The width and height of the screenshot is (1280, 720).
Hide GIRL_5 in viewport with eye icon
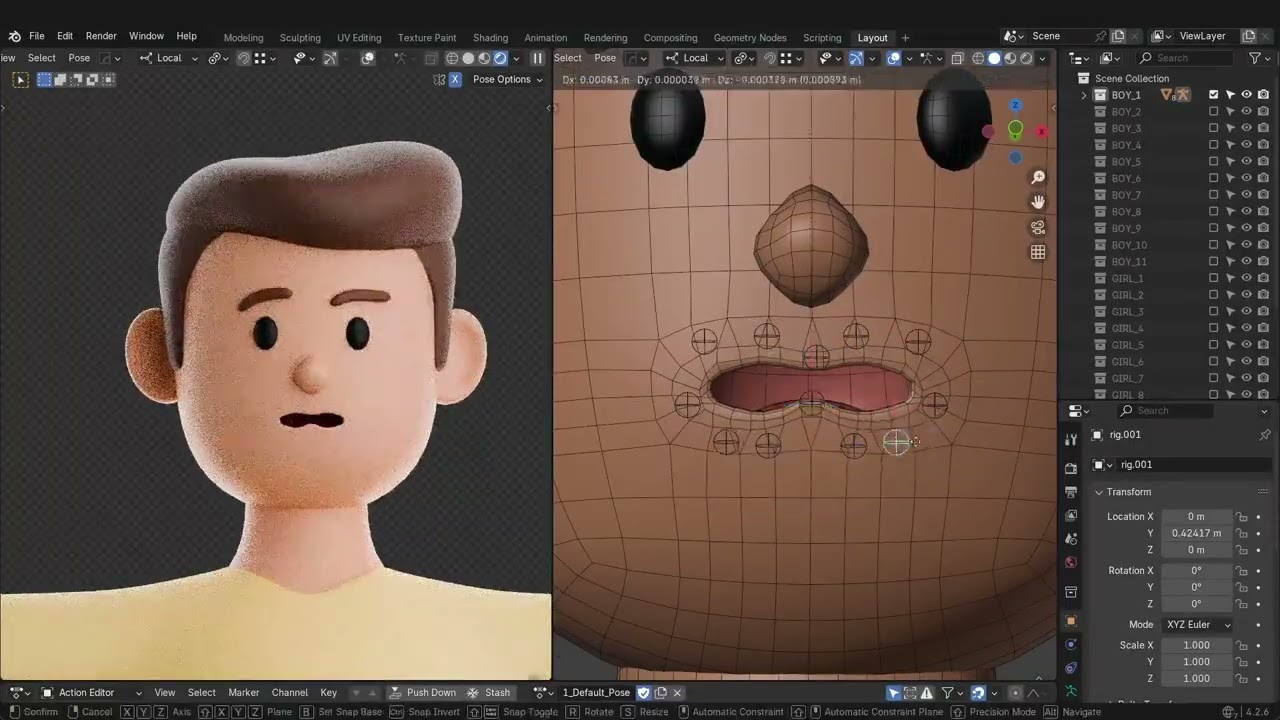1247,345
